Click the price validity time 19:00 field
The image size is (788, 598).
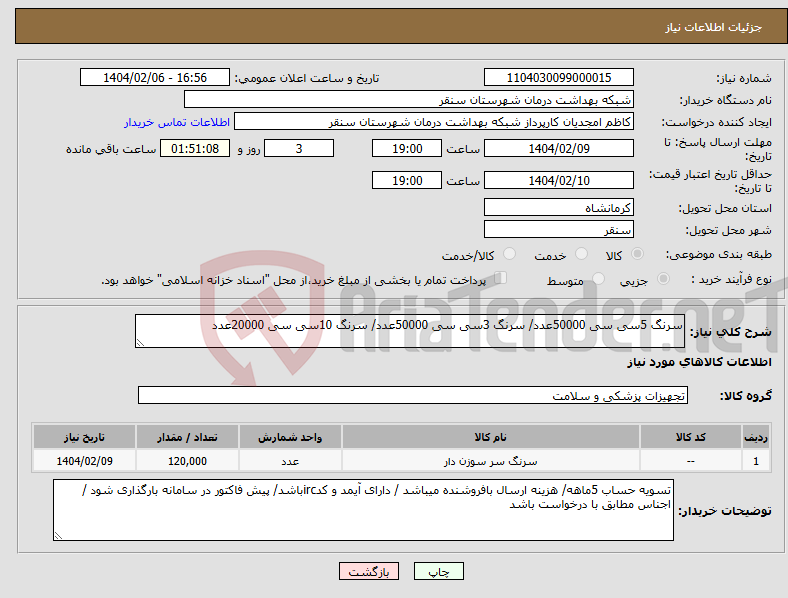coord(407,180)
